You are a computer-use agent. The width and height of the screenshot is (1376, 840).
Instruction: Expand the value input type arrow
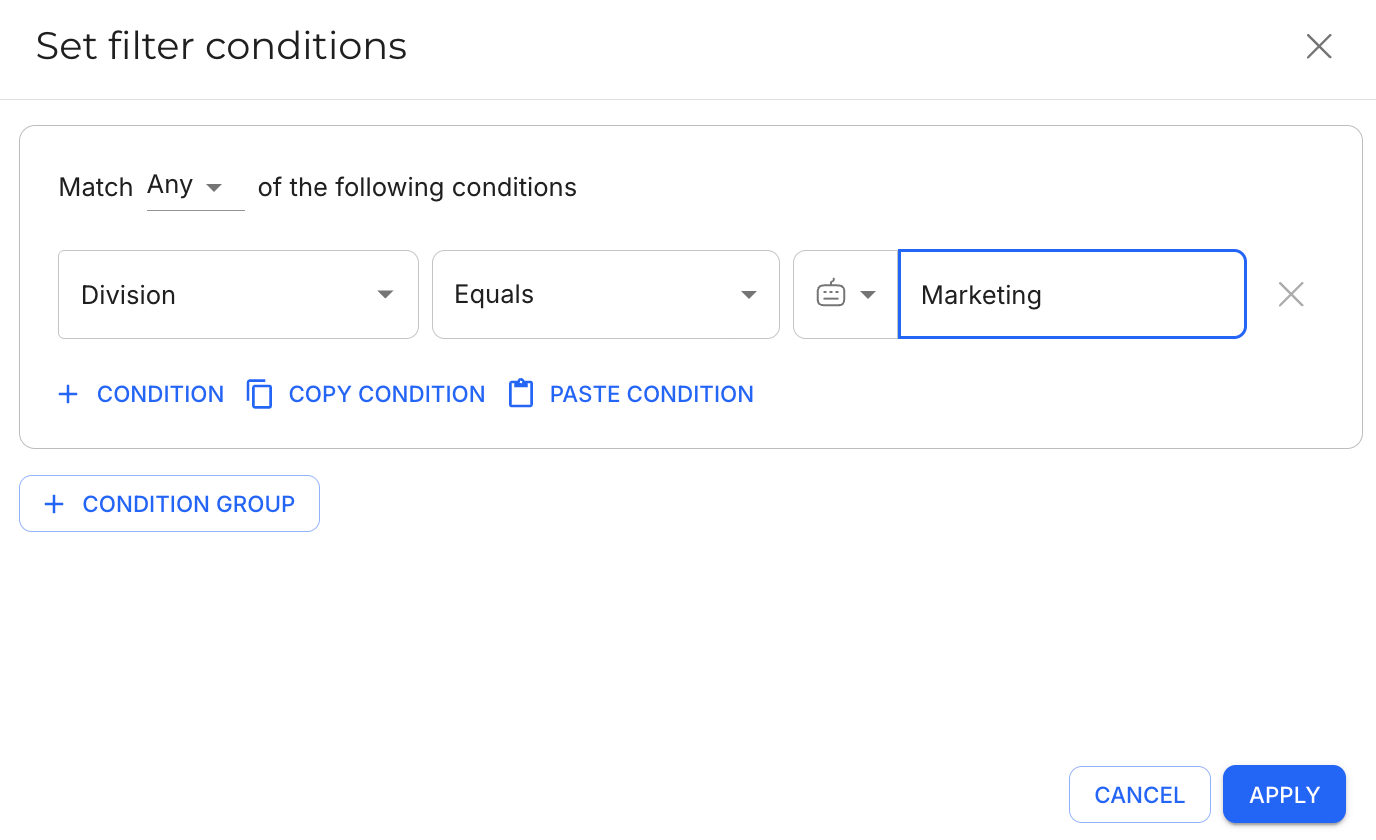pos(868,294)
